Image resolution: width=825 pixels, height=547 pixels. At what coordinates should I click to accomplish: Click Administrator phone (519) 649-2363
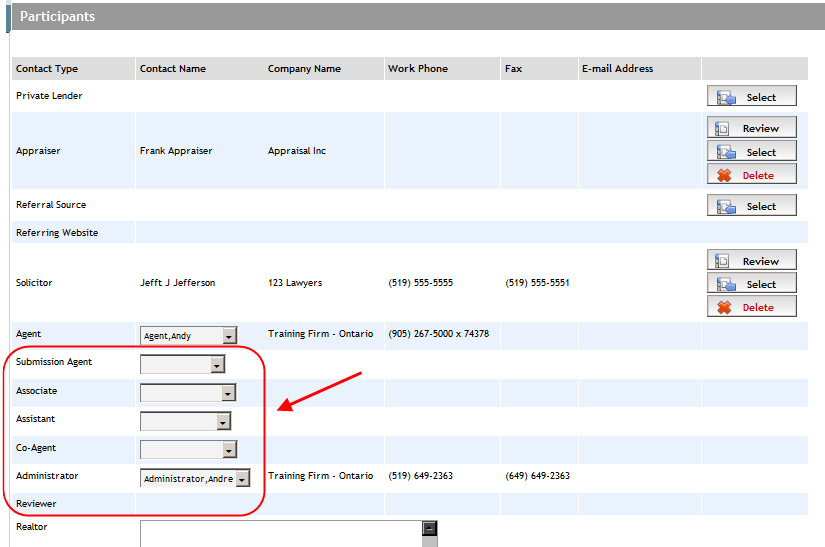420,475
